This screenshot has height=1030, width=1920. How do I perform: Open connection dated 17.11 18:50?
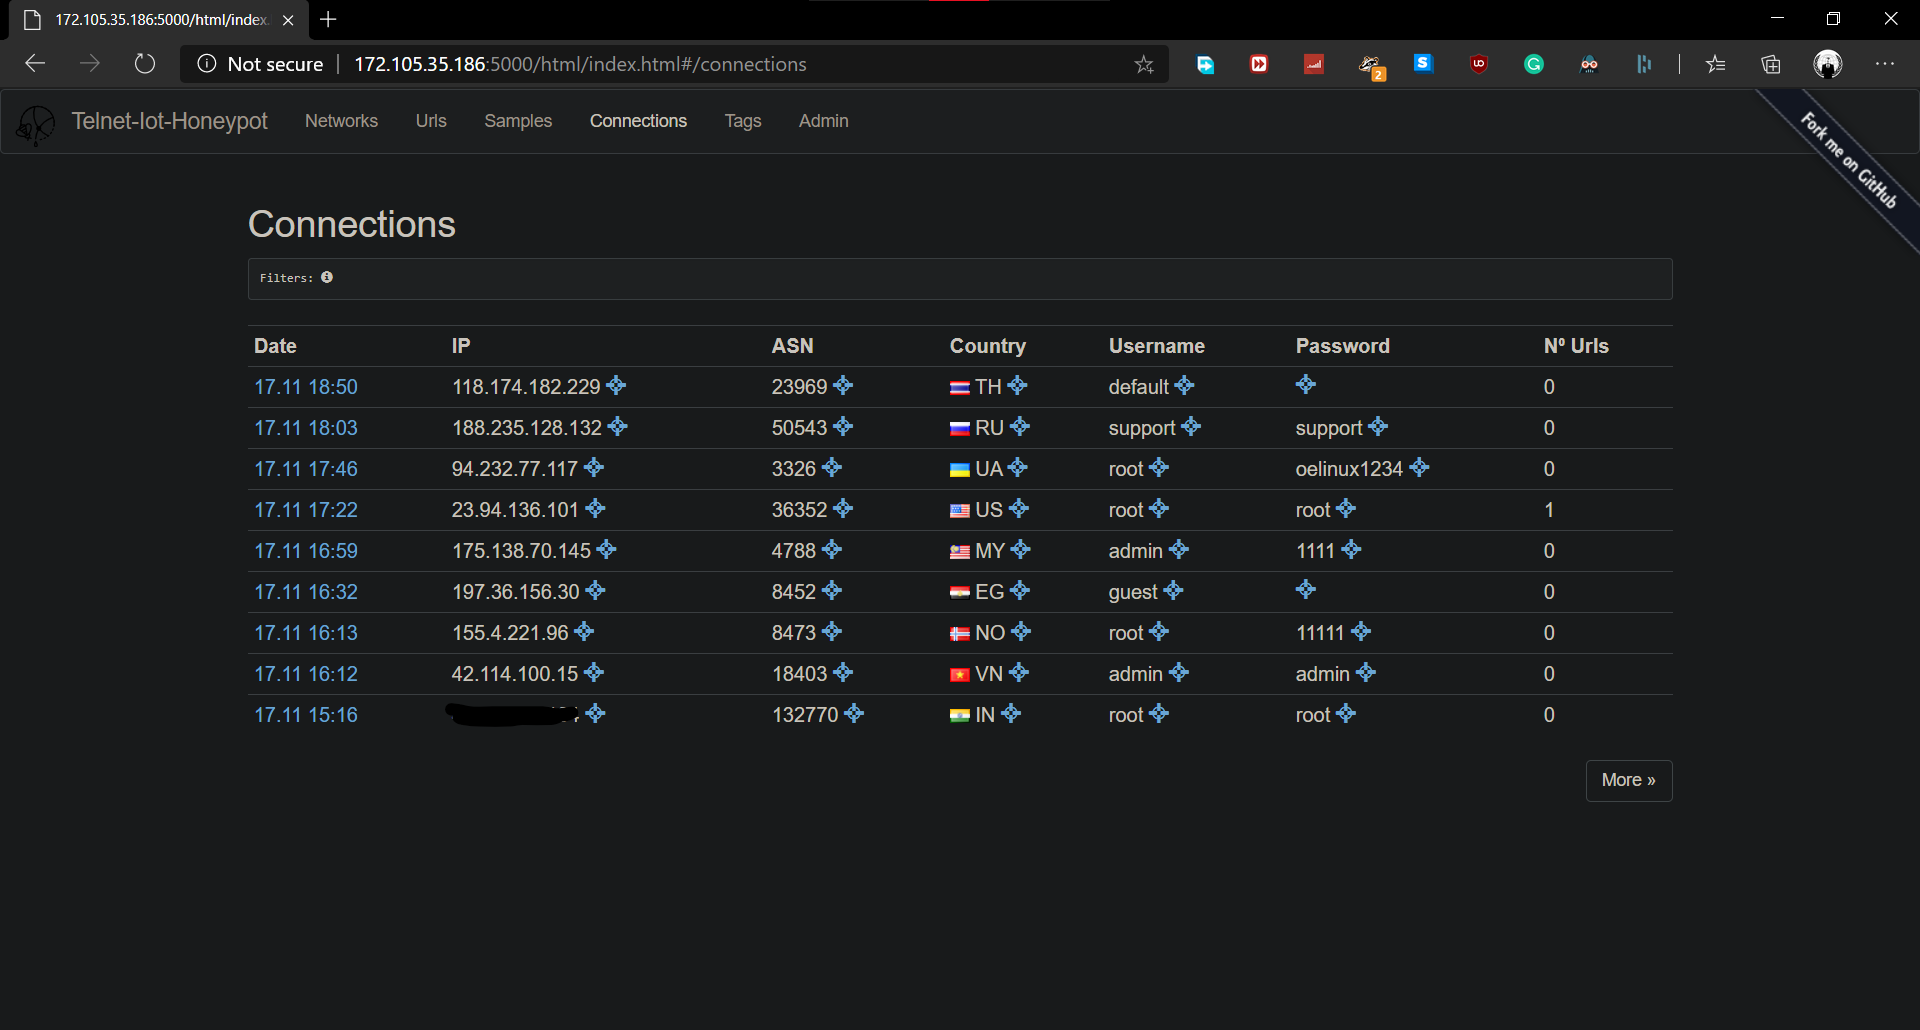[x=305, y=387]
